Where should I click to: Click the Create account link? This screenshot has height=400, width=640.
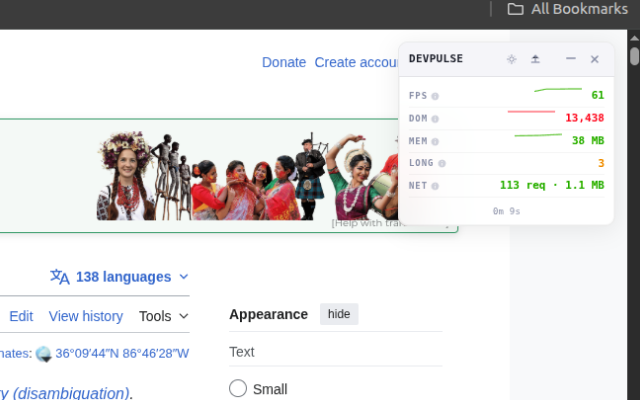[x=356, y=62]
